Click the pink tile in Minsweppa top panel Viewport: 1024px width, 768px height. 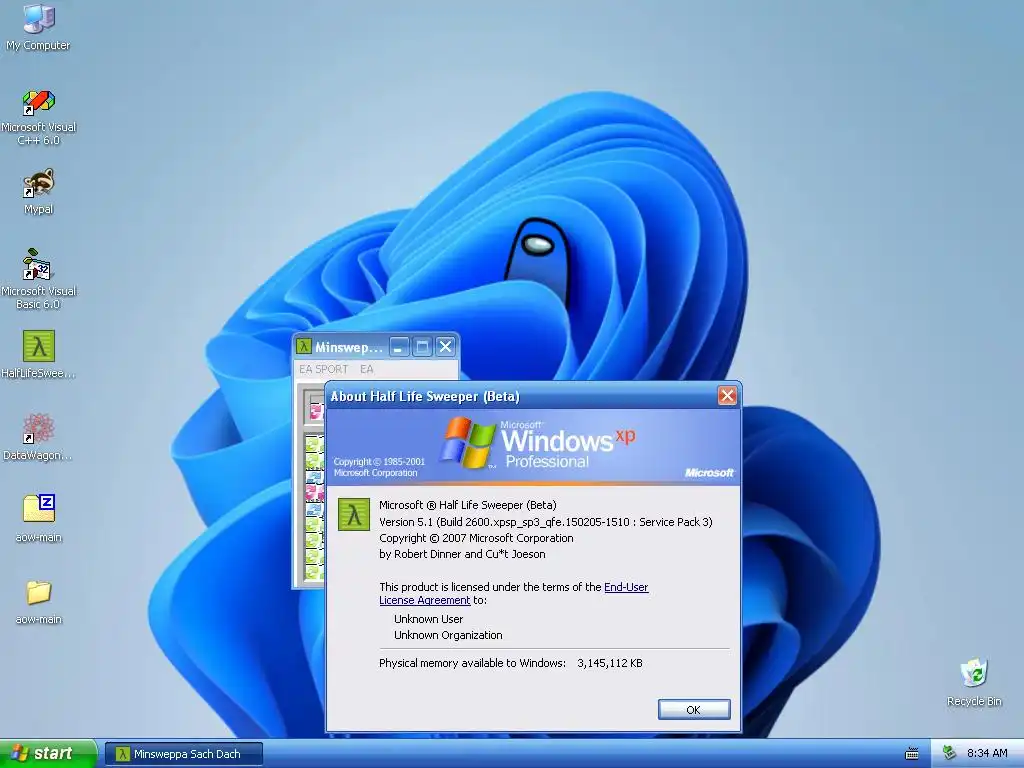click(x=316, y=411)
